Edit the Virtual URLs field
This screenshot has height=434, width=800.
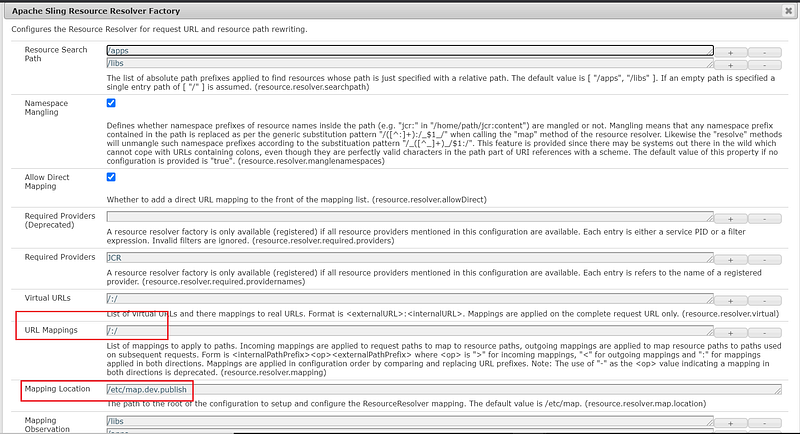(x=410, y=299)
